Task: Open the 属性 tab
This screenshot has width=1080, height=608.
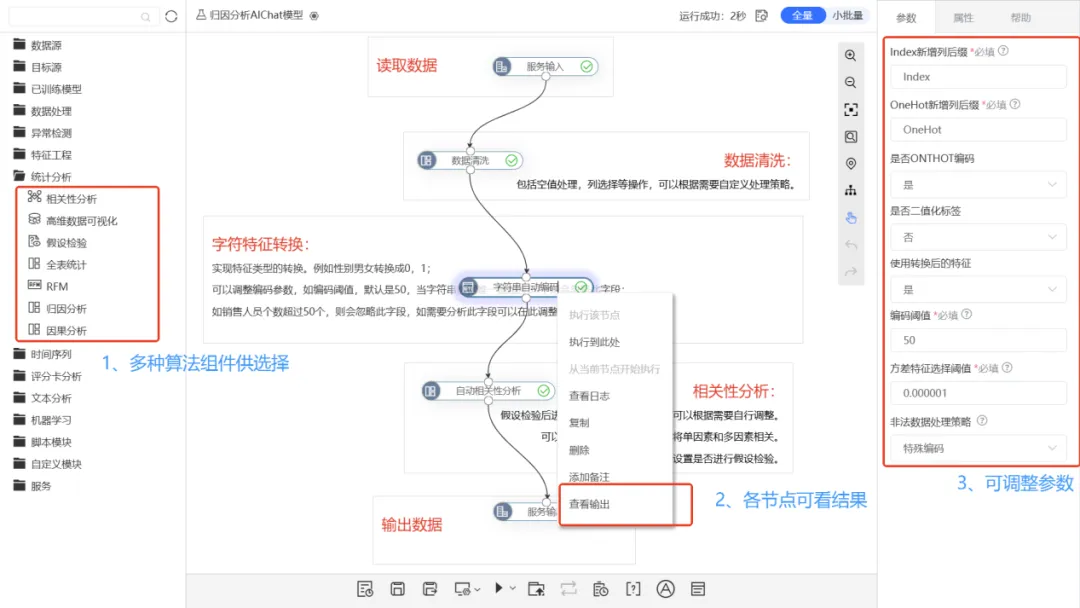Action: [963, 18]
